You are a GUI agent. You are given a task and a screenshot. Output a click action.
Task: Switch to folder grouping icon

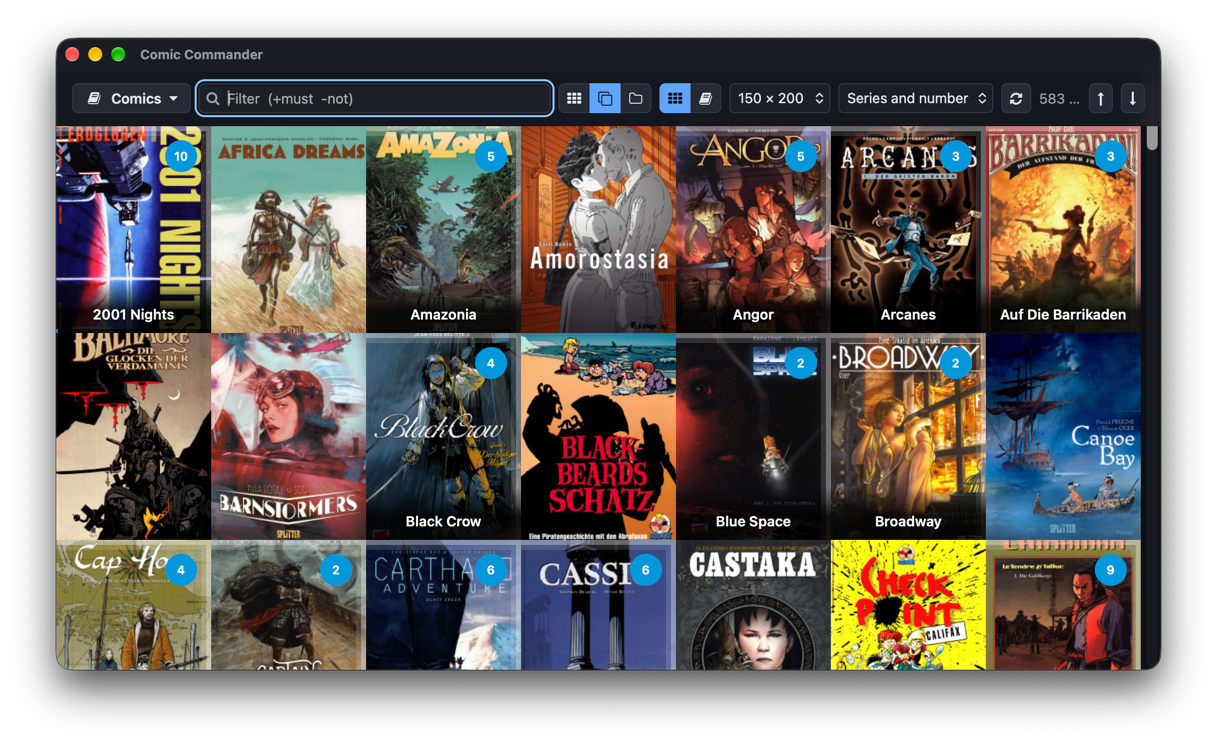point(636,98)
